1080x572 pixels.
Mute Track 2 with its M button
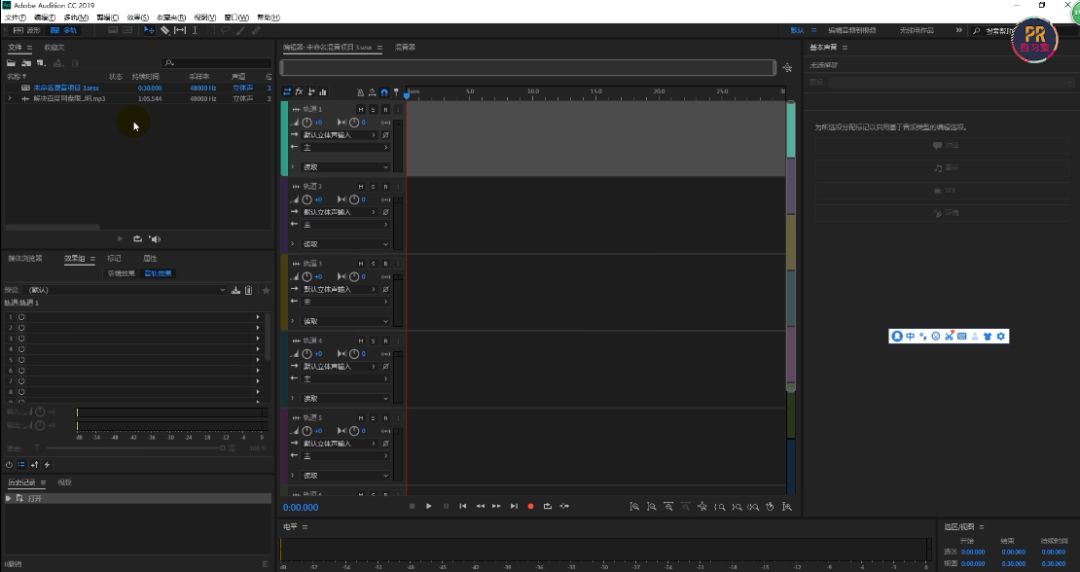point(361,187)
